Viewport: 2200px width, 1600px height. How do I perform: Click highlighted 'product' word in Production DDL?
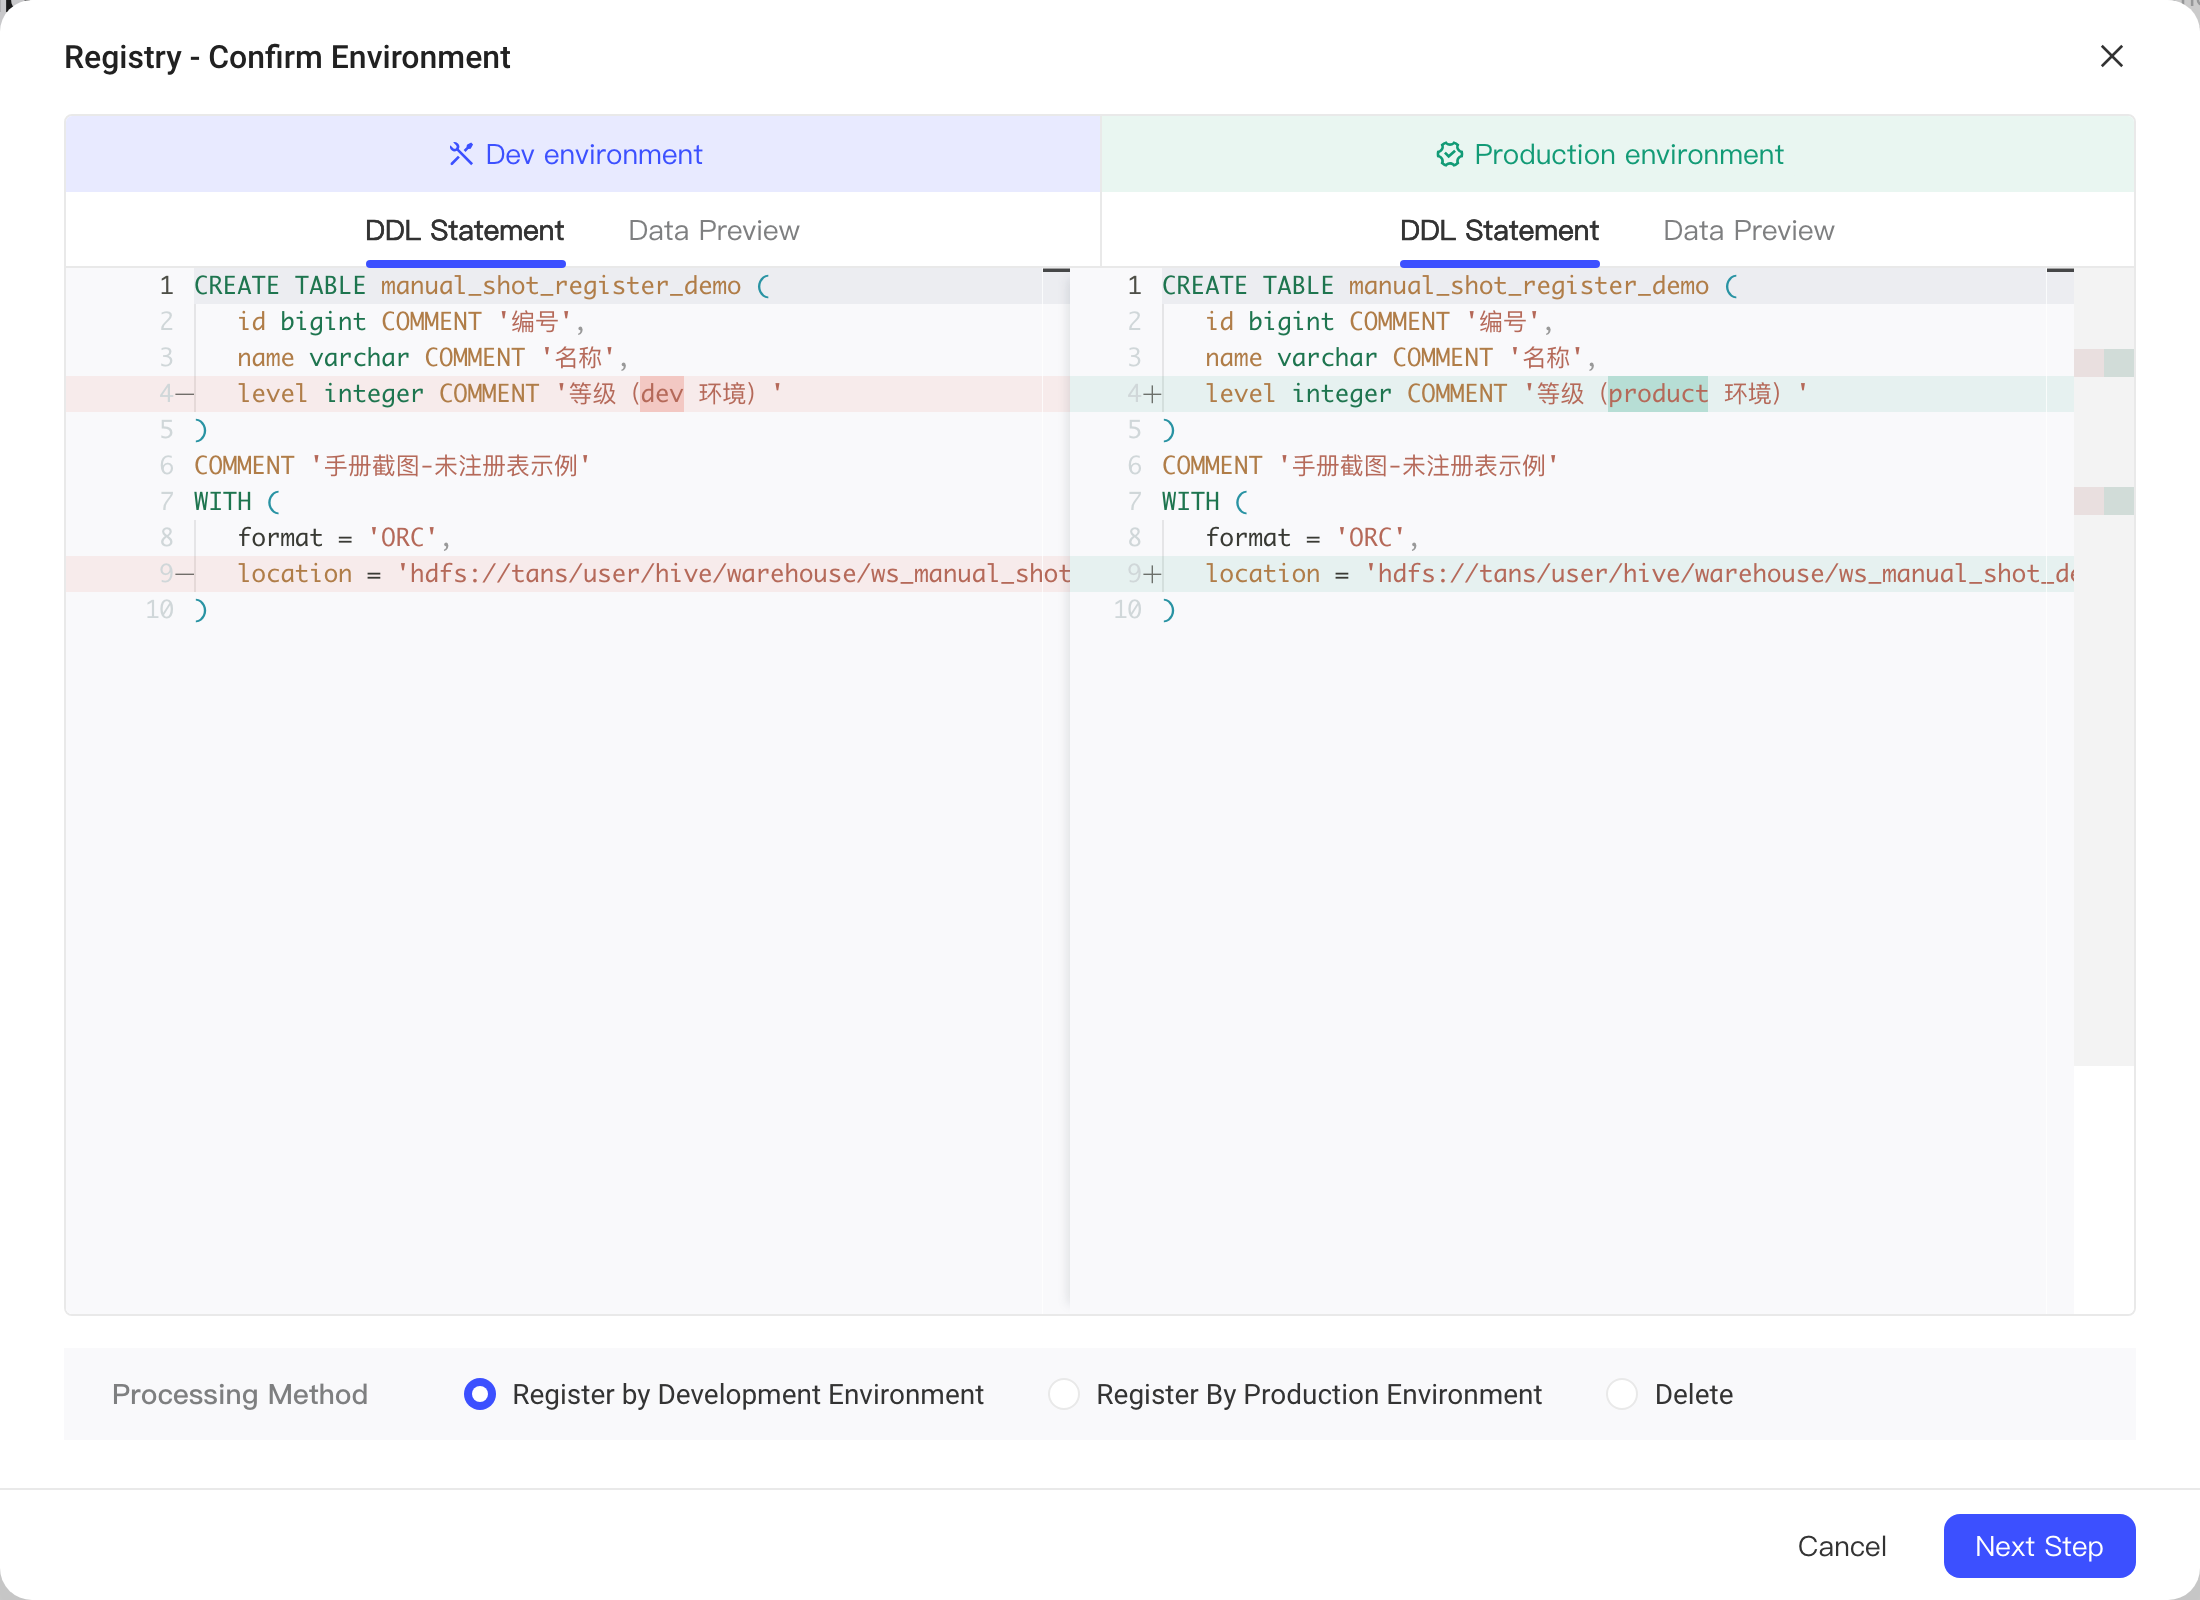[x=1658, y=394]
